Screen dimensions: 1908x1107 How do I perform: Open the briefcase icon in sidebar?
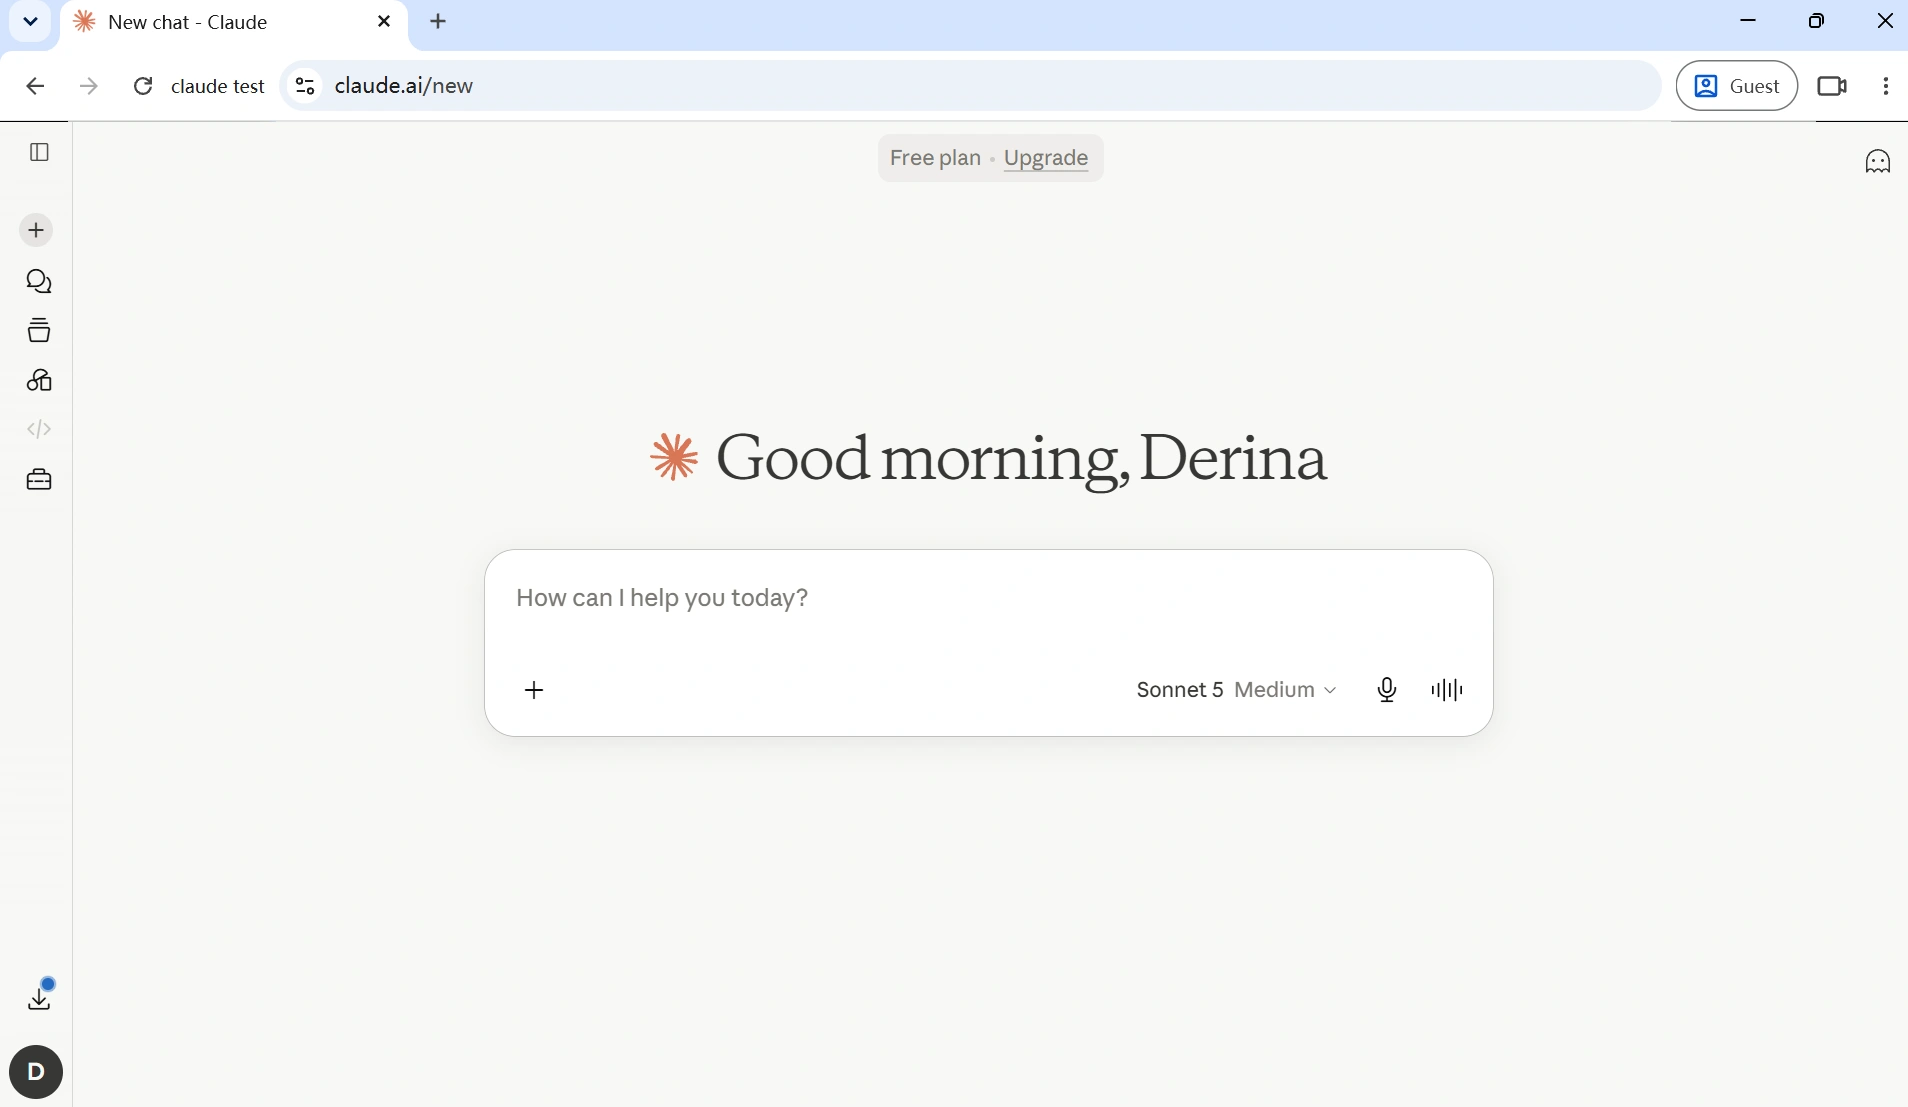point(39,480)
